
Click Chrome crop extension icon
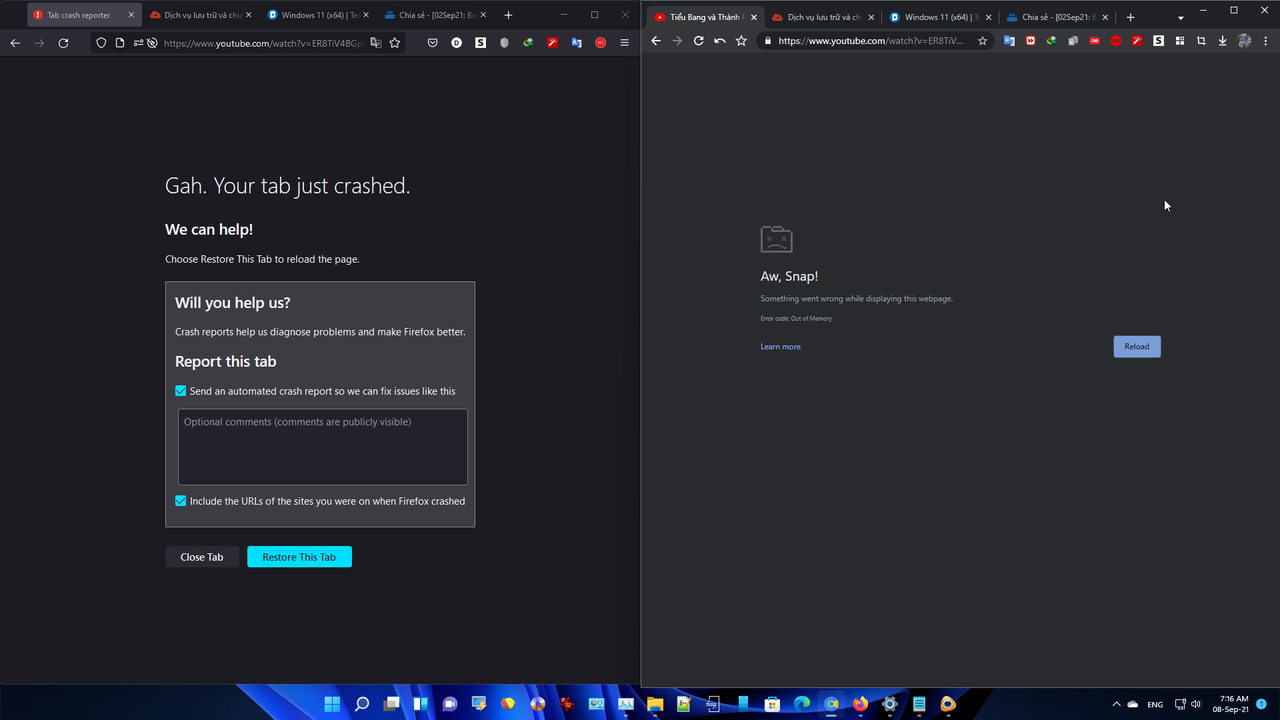coord(1201,41)
